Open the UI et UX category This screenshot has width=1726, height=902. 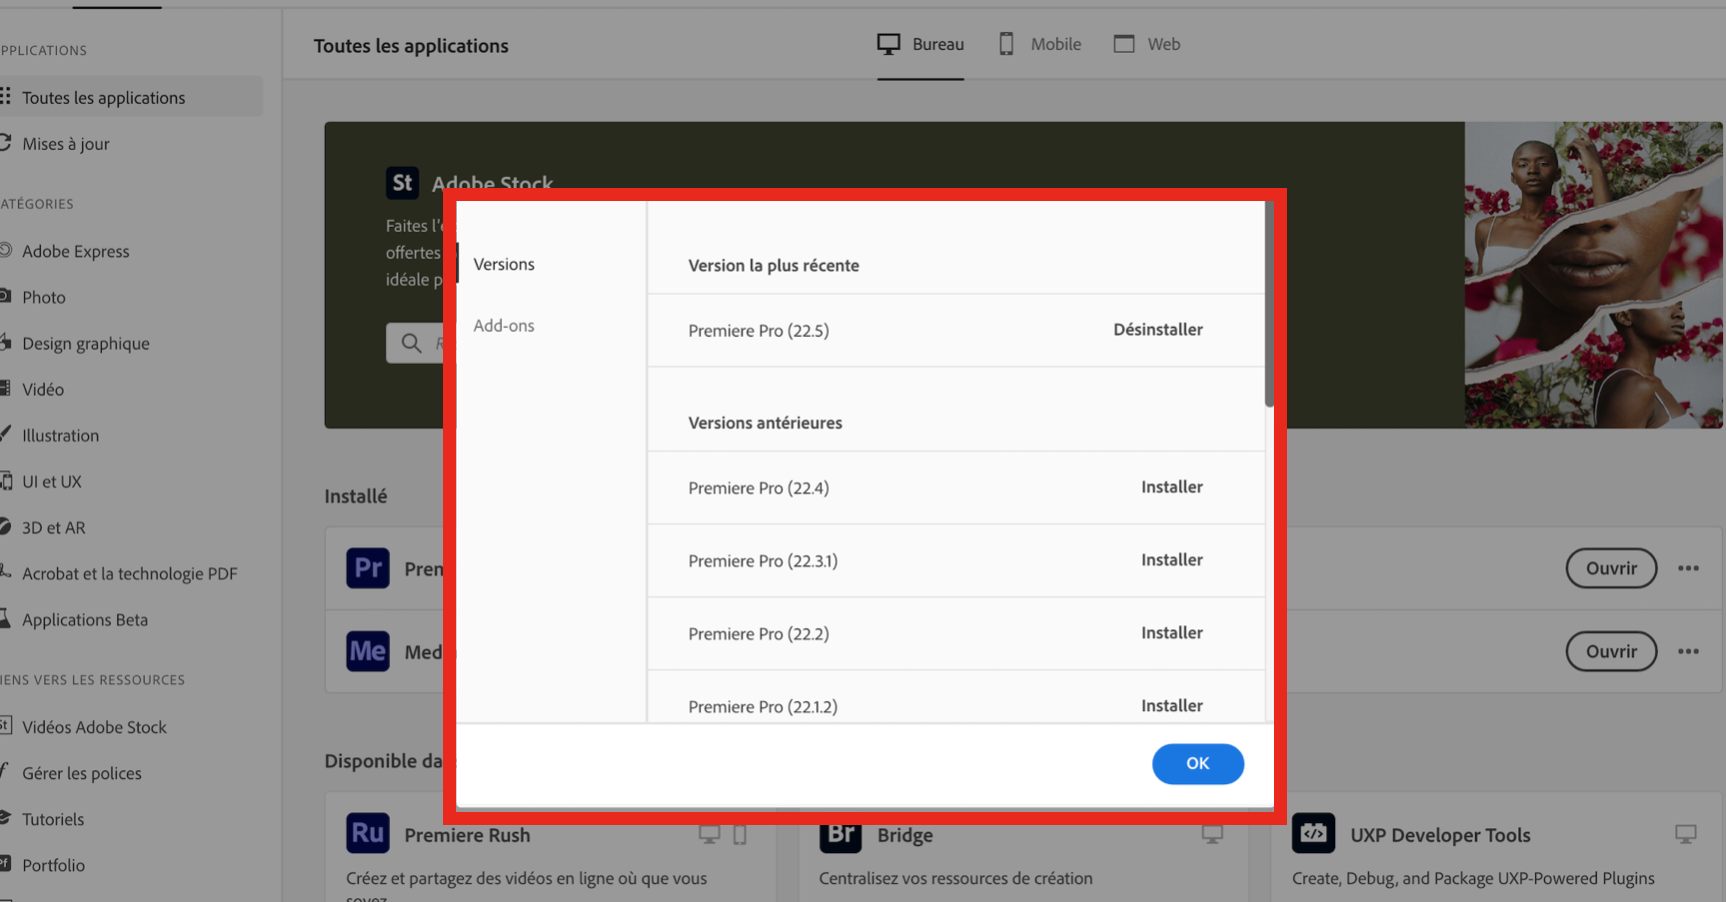51,481
